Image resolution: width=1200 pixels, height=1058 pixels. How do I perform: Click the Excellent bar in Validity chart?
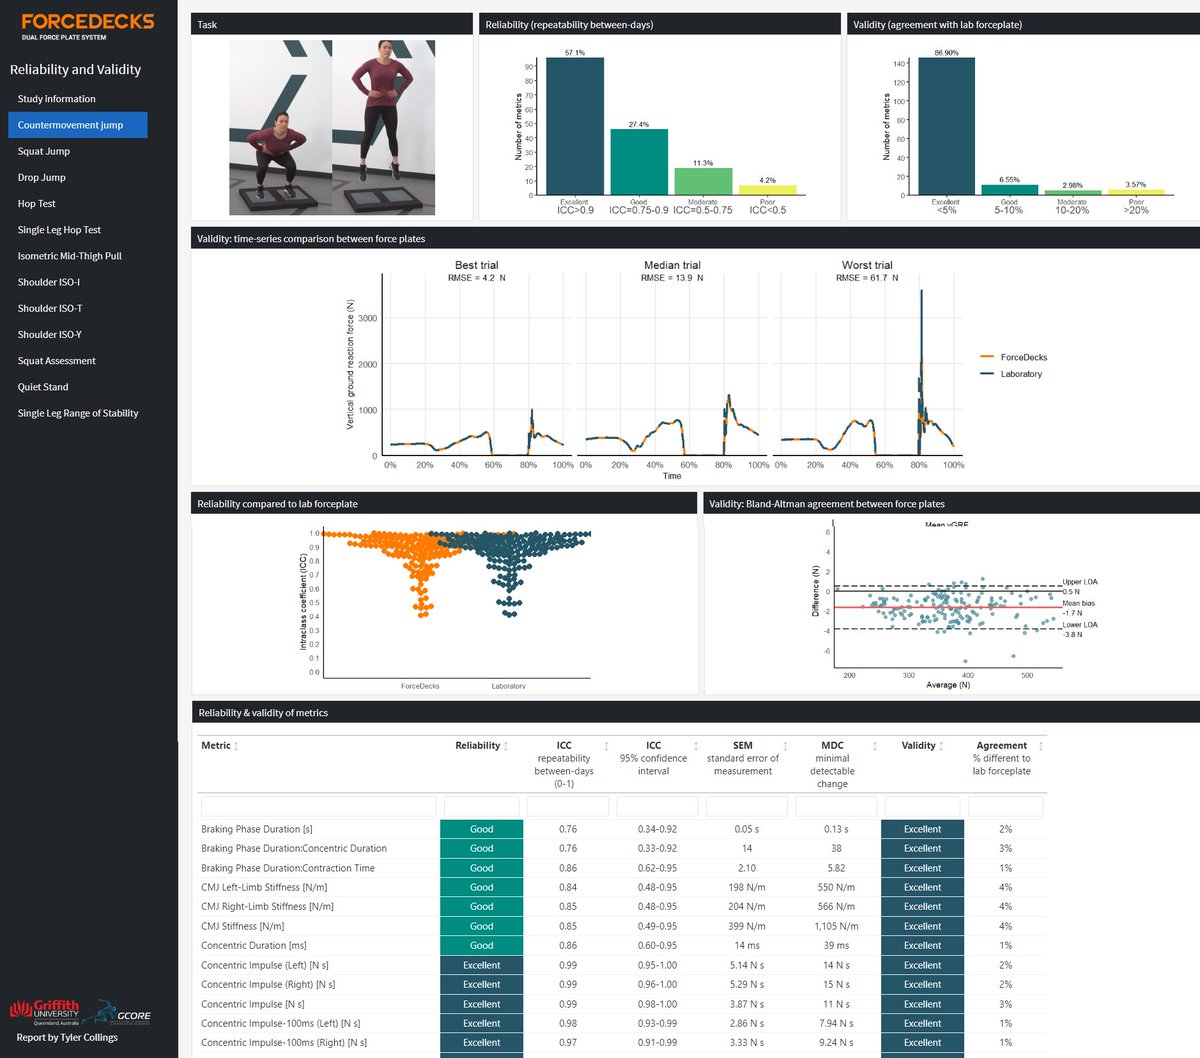pyautogui.click(x=946, y=126)
